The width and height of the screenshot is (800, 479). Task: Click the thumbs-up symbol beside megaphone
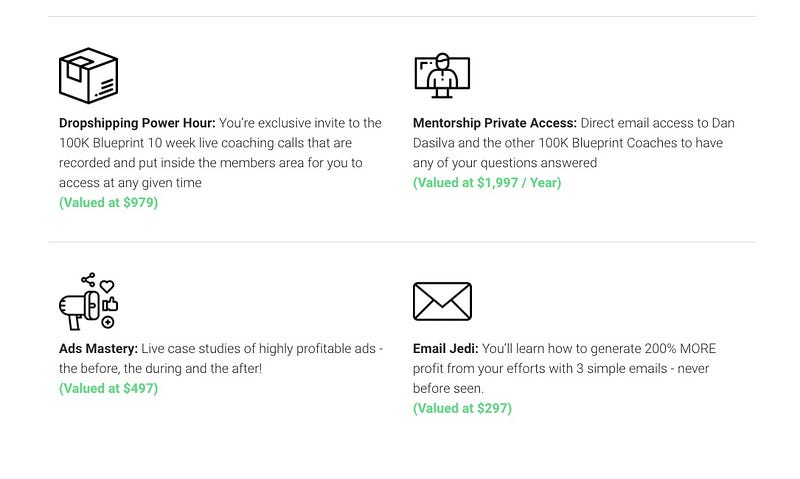(109, 304)
